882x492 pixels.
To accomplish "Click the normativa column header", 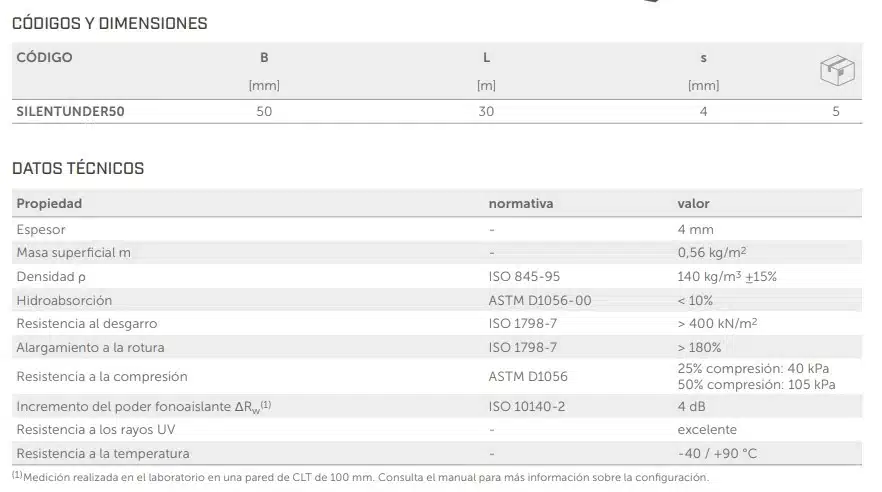I will [520, 203].
